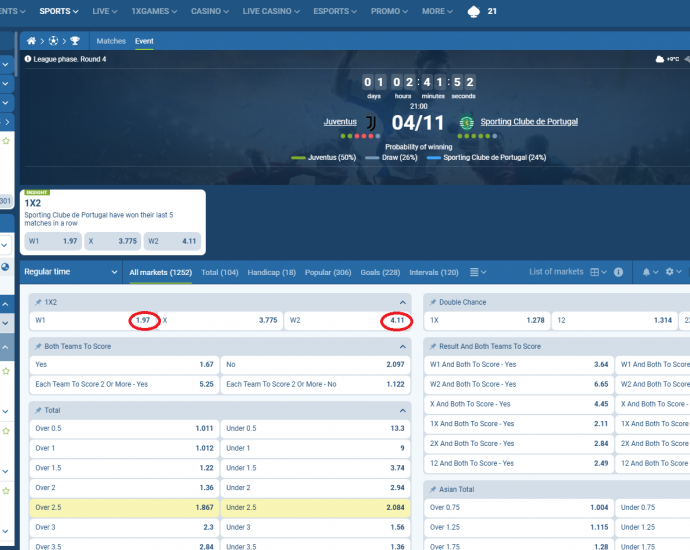This screenshot has width=690, height=550.
Task: Select Double Chance 12 at 1.314
Action: (614, 320)
